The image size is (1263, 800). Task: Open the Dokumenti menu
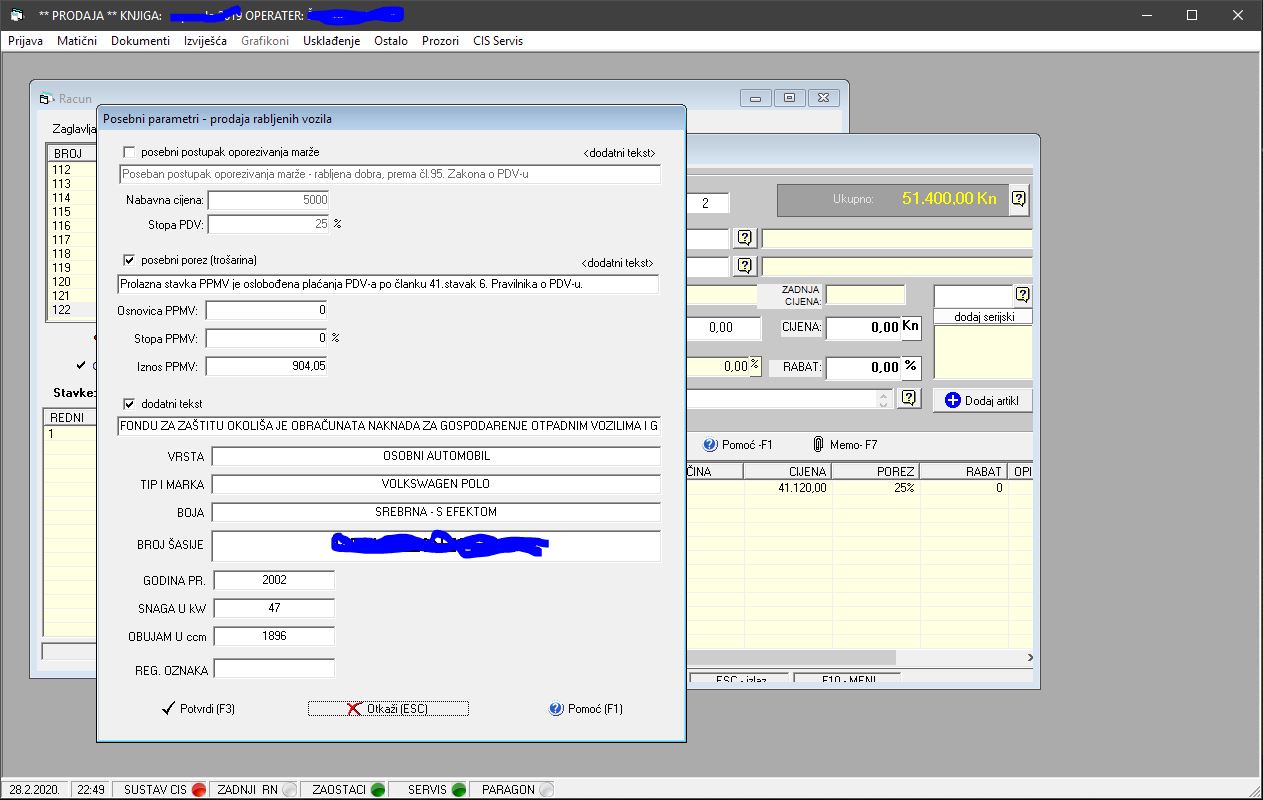coord(140,41)
